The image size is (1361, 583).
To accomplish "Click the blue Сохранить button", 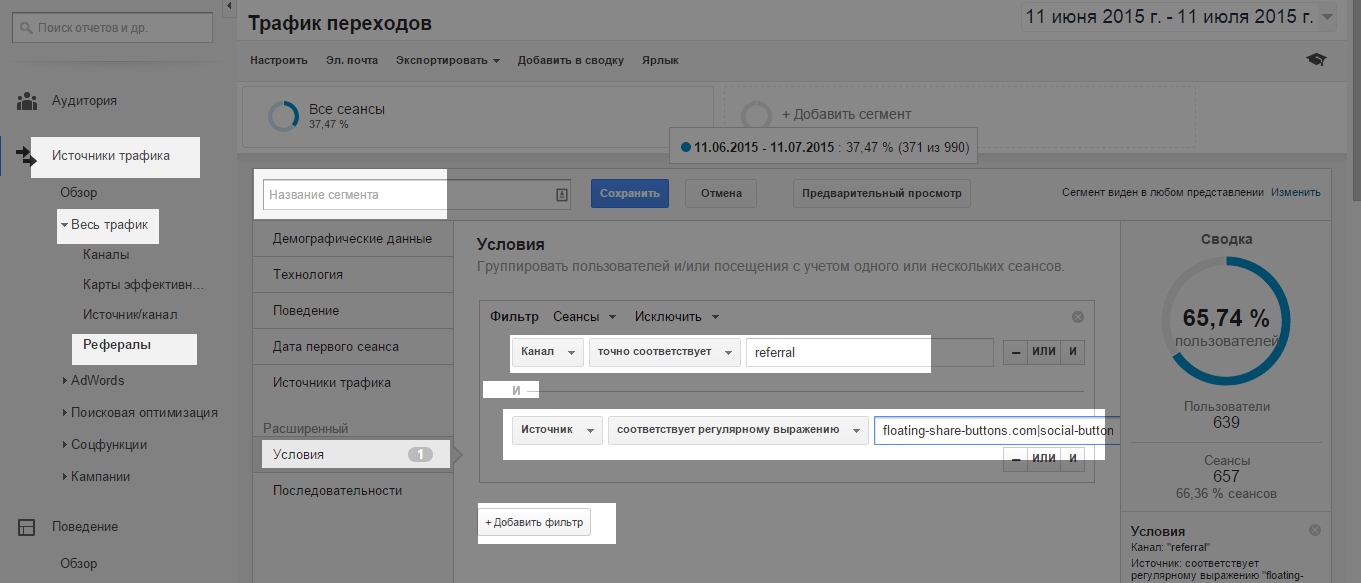I will coord(629,193).
